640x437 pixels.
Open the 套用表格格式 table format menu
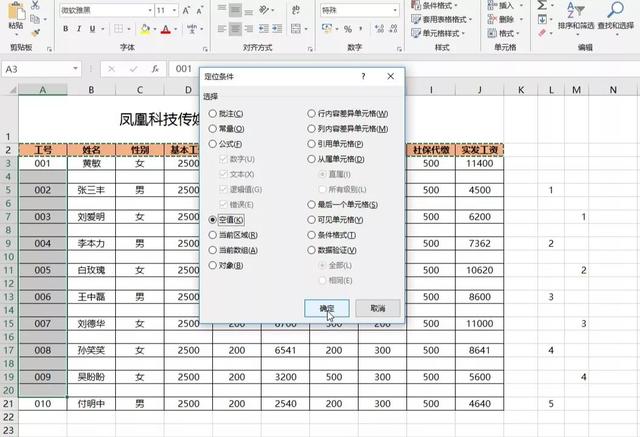coord(442,19)
